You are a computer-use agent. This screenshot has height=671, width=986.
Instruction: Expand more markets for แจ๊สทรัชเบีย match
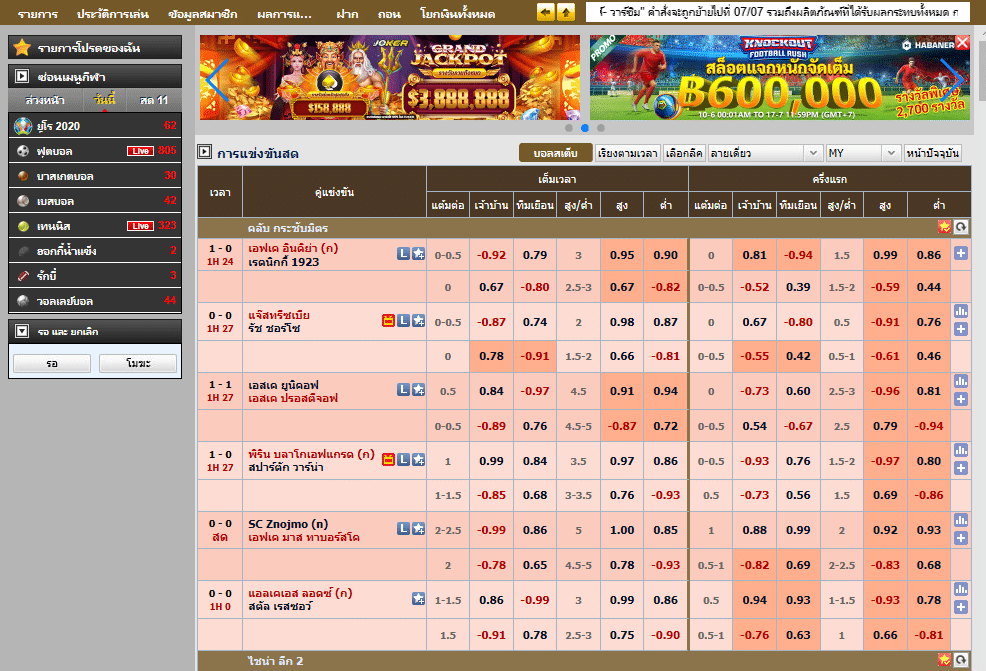[x=961, y=329]
